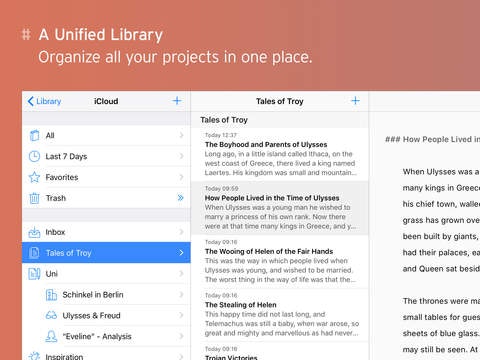Open chevron for All row
This screenshot has height=360, width=480.
[181, 135]
